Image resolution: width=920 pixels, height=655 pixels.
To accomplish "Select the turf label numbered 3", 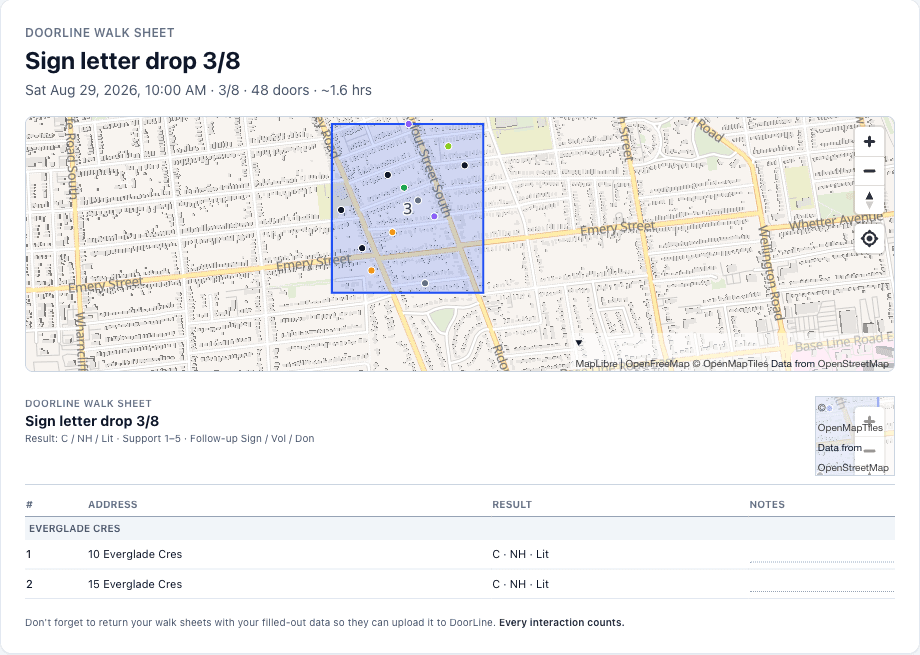I will [408, 209].
